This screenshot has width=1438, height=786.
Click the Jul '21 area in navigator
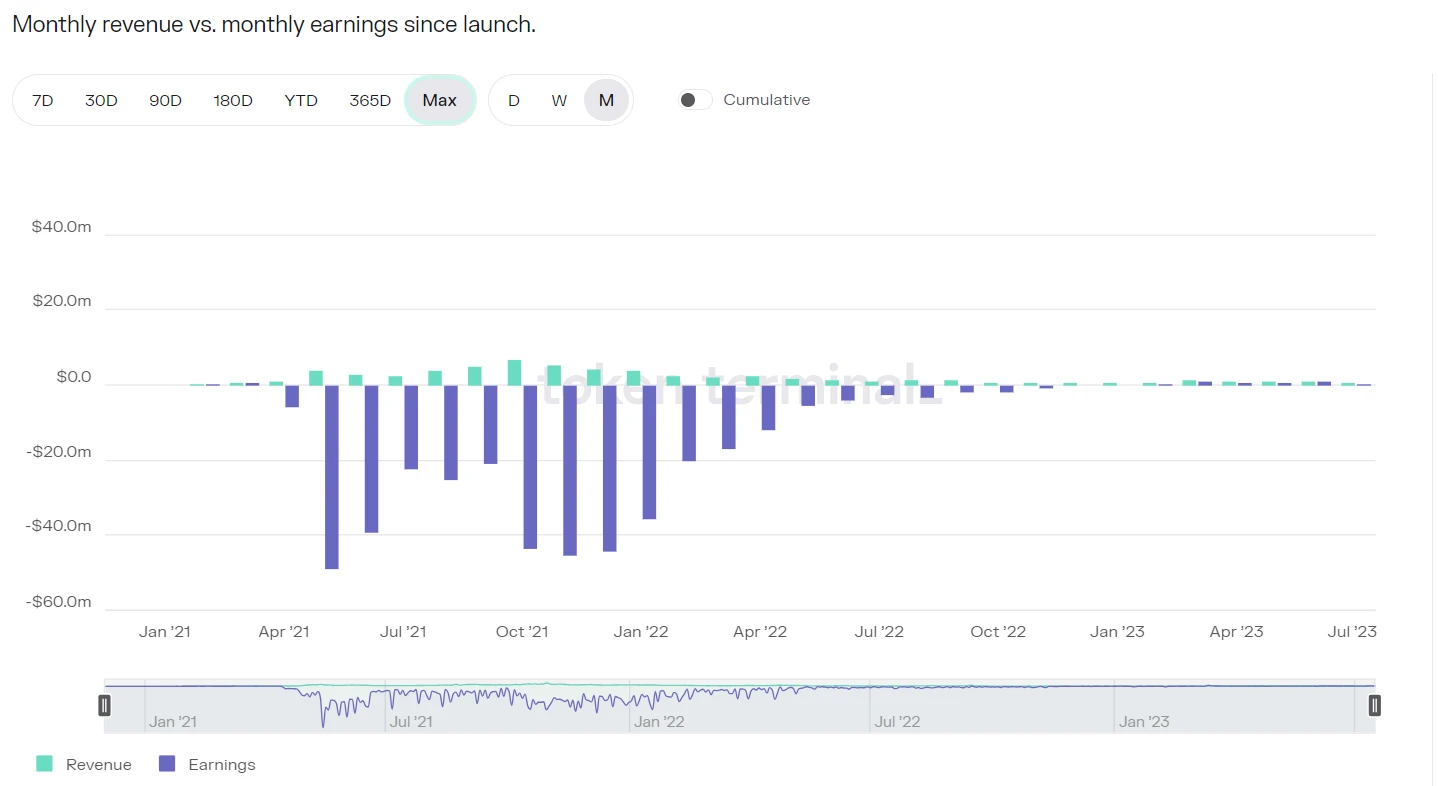410,720
